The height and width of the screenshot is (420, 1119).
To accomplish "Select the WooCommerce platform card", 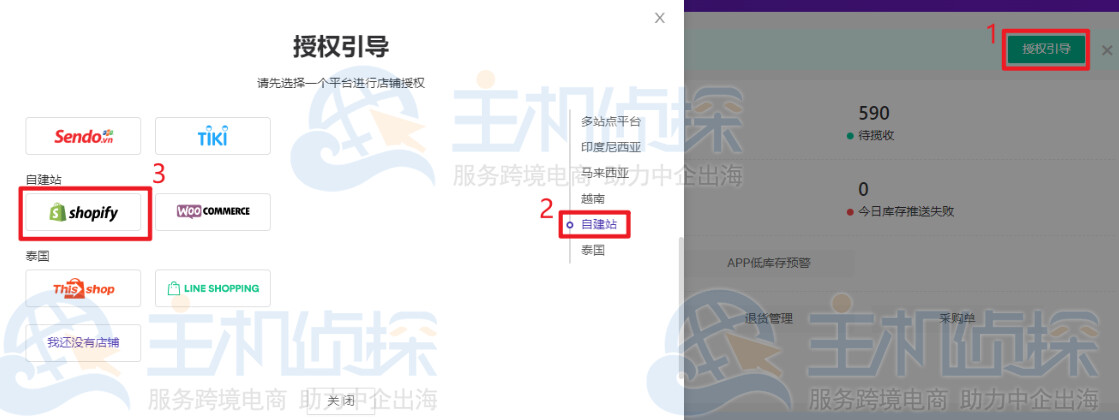I will coord(213,212).
